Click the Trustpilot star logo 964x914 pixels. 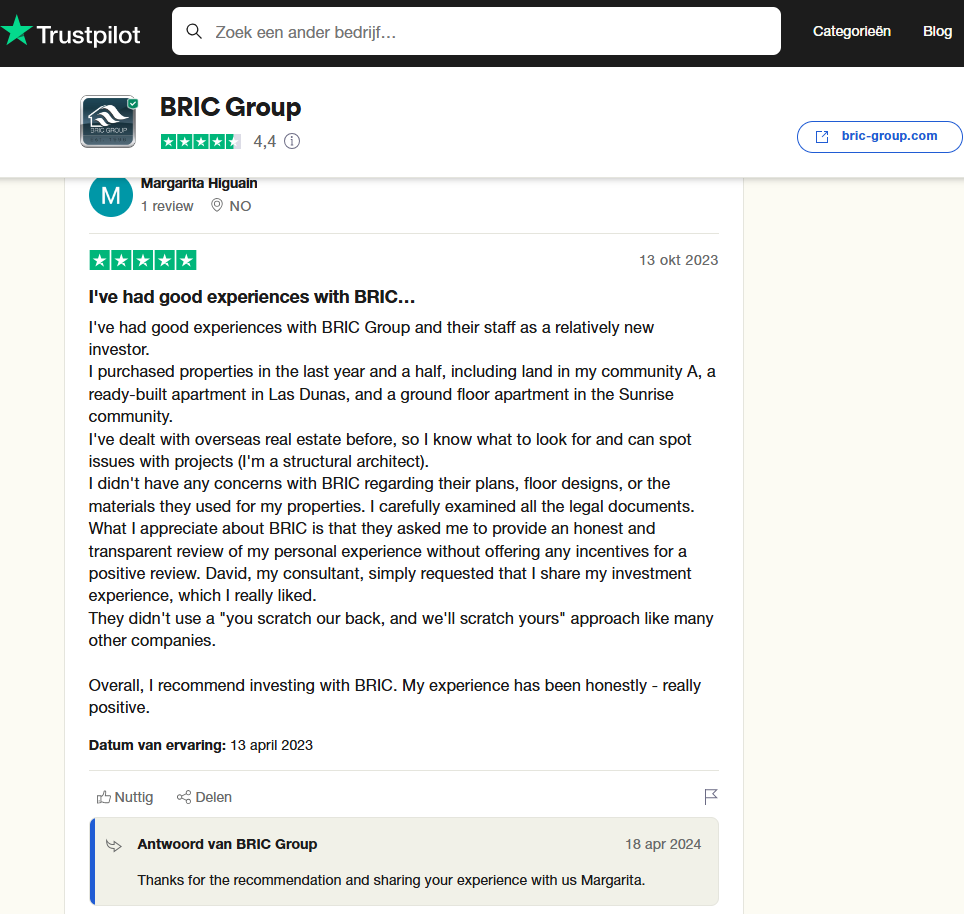coord(16,31)
